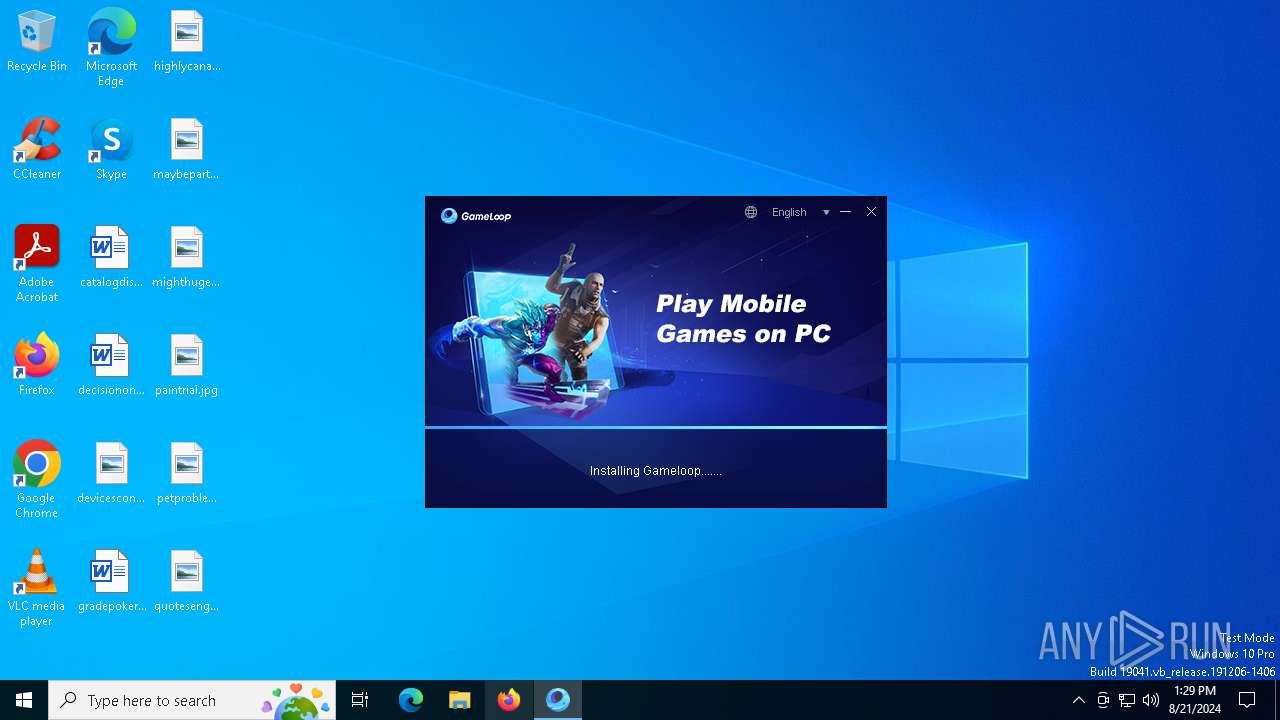The height and width of the screenshot is (720, 1280).
Task: Click the Play Mobile Games banner image
Action: tap(656, 311)
